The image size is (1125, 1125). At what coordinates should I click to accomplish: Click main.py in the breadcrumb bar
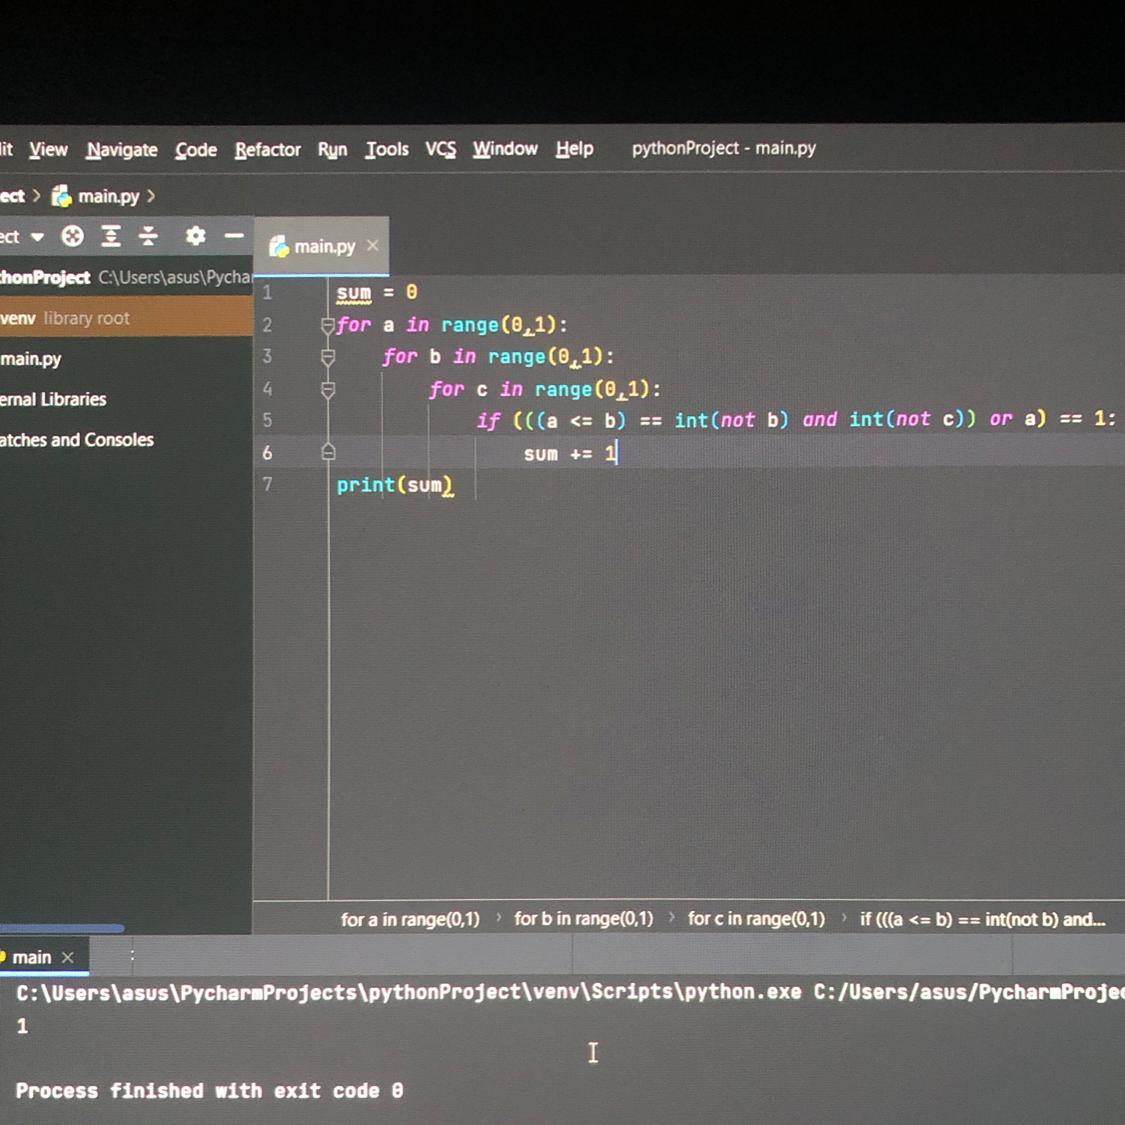[108, 196]
